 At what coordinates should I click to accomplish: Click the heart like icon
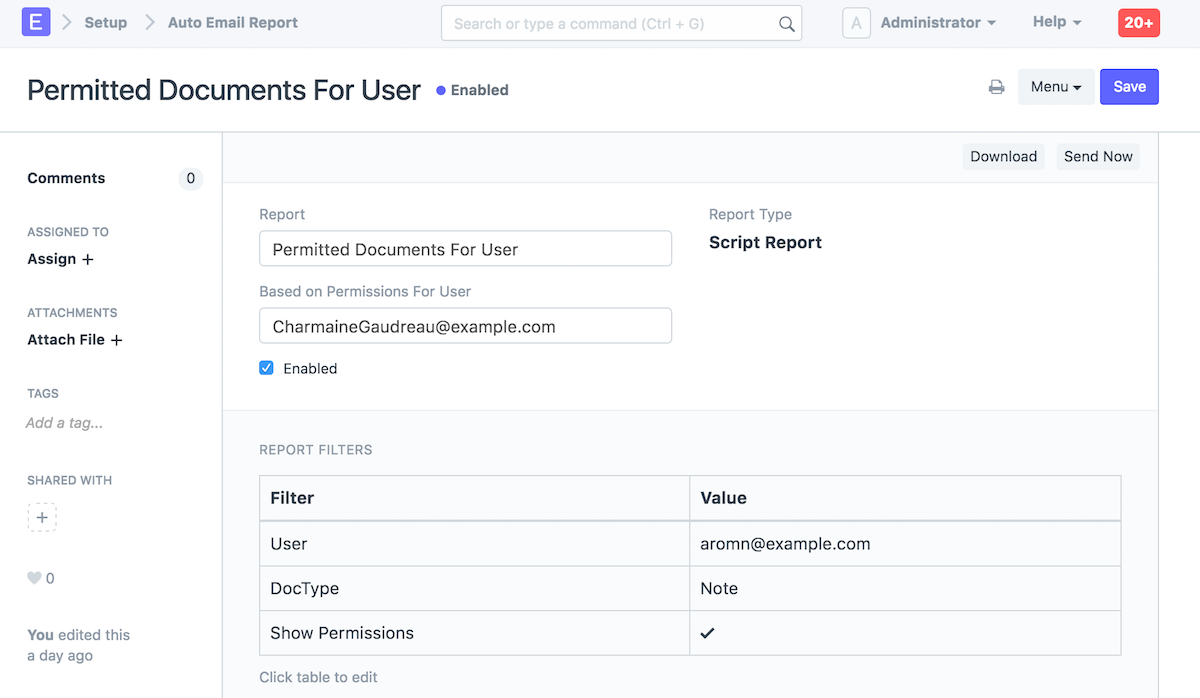(x=34, y=578)
